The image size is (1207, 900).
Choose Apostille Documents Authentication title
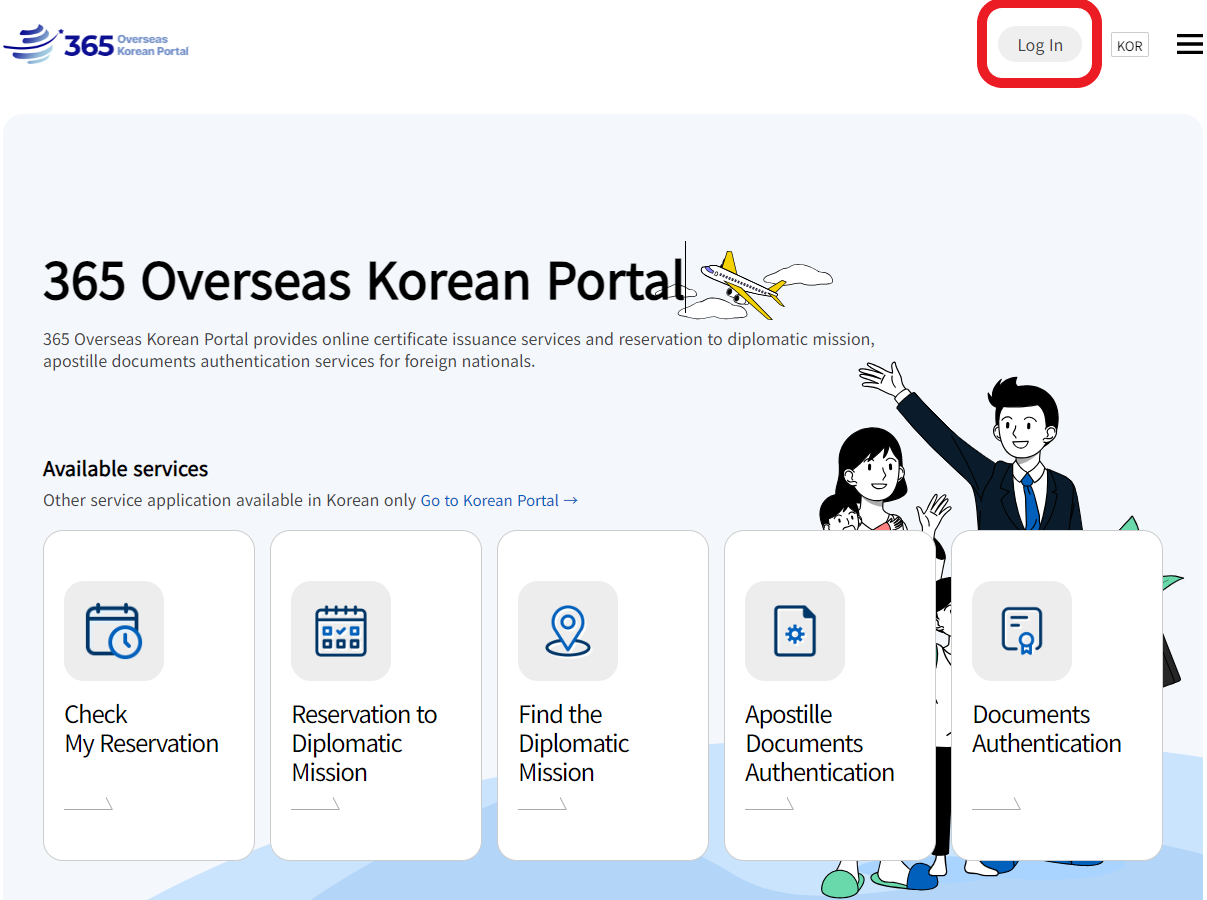tap(819, 743)
